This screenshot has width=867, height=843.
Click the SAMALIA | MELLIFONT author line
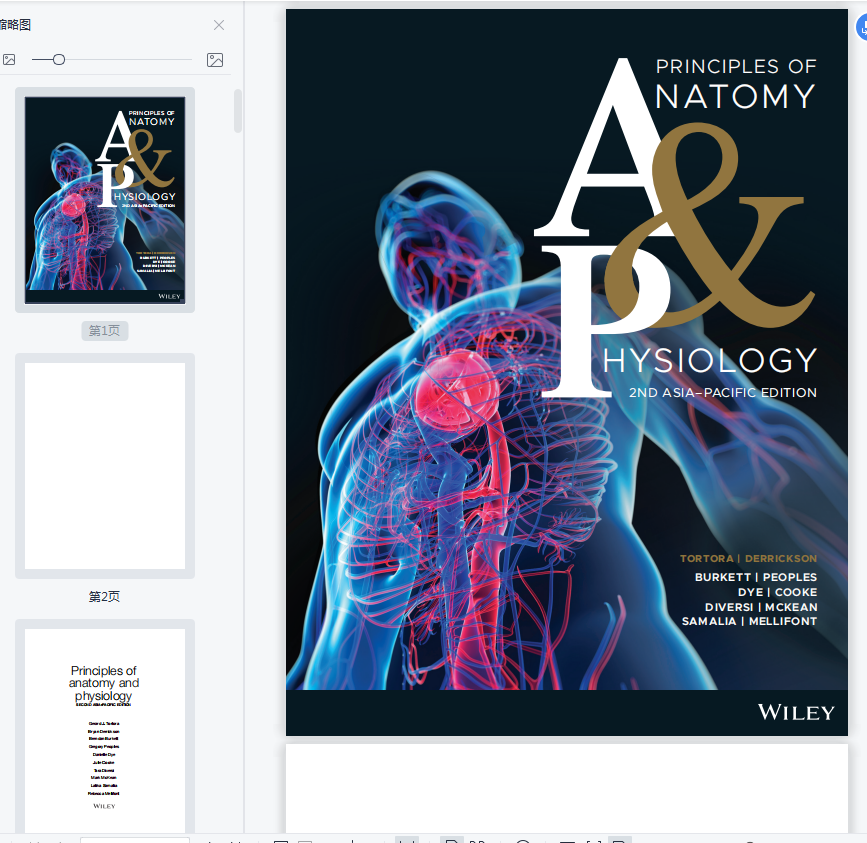tap(749, 621)
